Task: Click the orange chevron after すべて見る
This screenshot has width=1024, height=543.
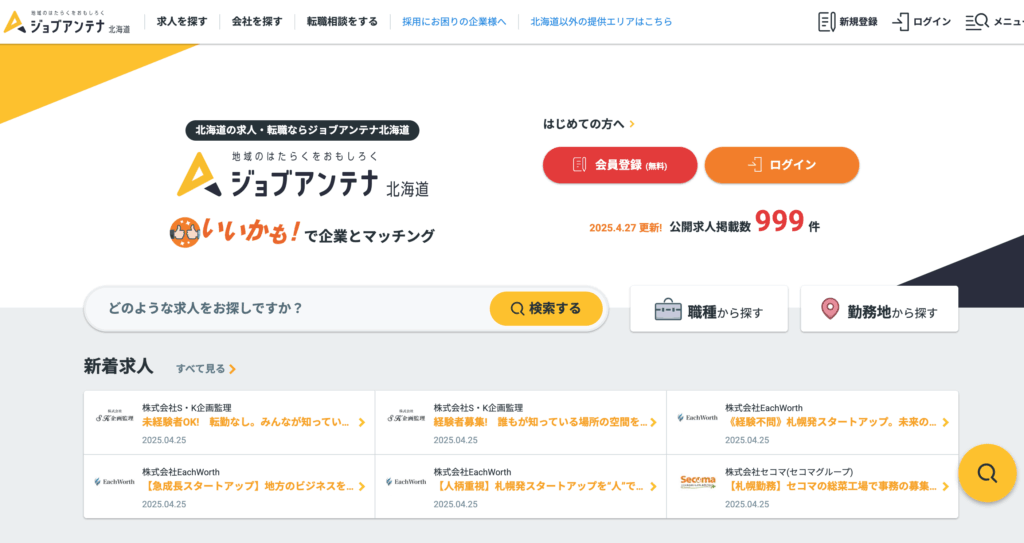Action: (x=232, y=369)
